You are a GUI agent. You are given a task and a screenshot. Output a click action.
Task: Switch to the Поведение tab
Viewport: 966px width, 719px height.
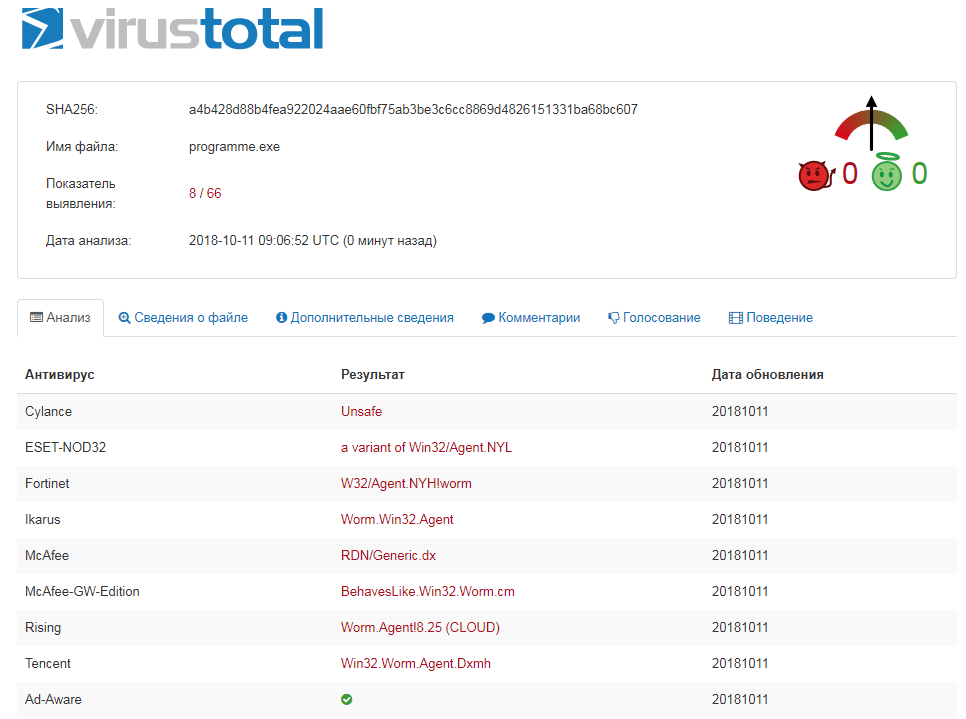(771, 317)
